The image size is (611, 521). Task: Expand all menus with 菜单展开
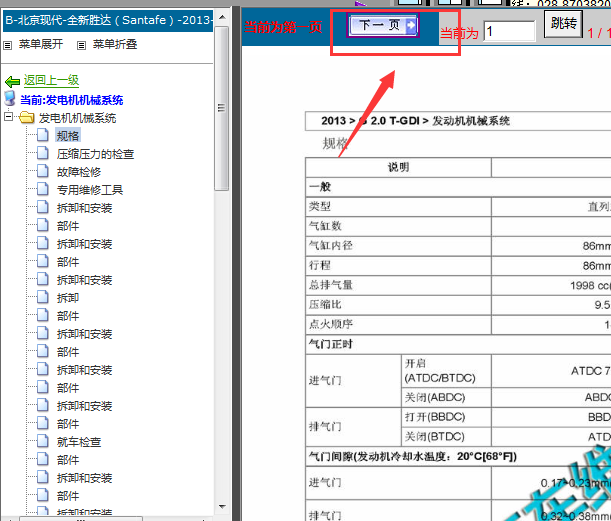[41, 44]
